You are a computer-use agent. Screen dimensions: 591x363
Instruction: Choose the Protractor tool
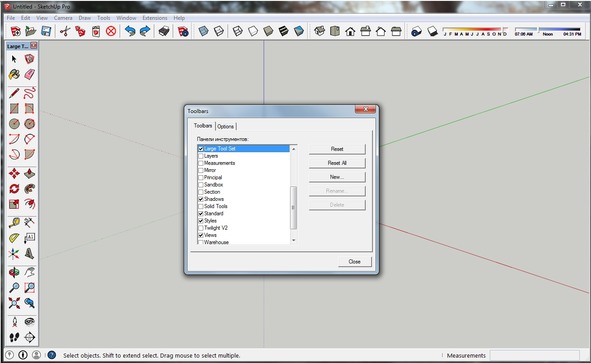tap(14, 238)
